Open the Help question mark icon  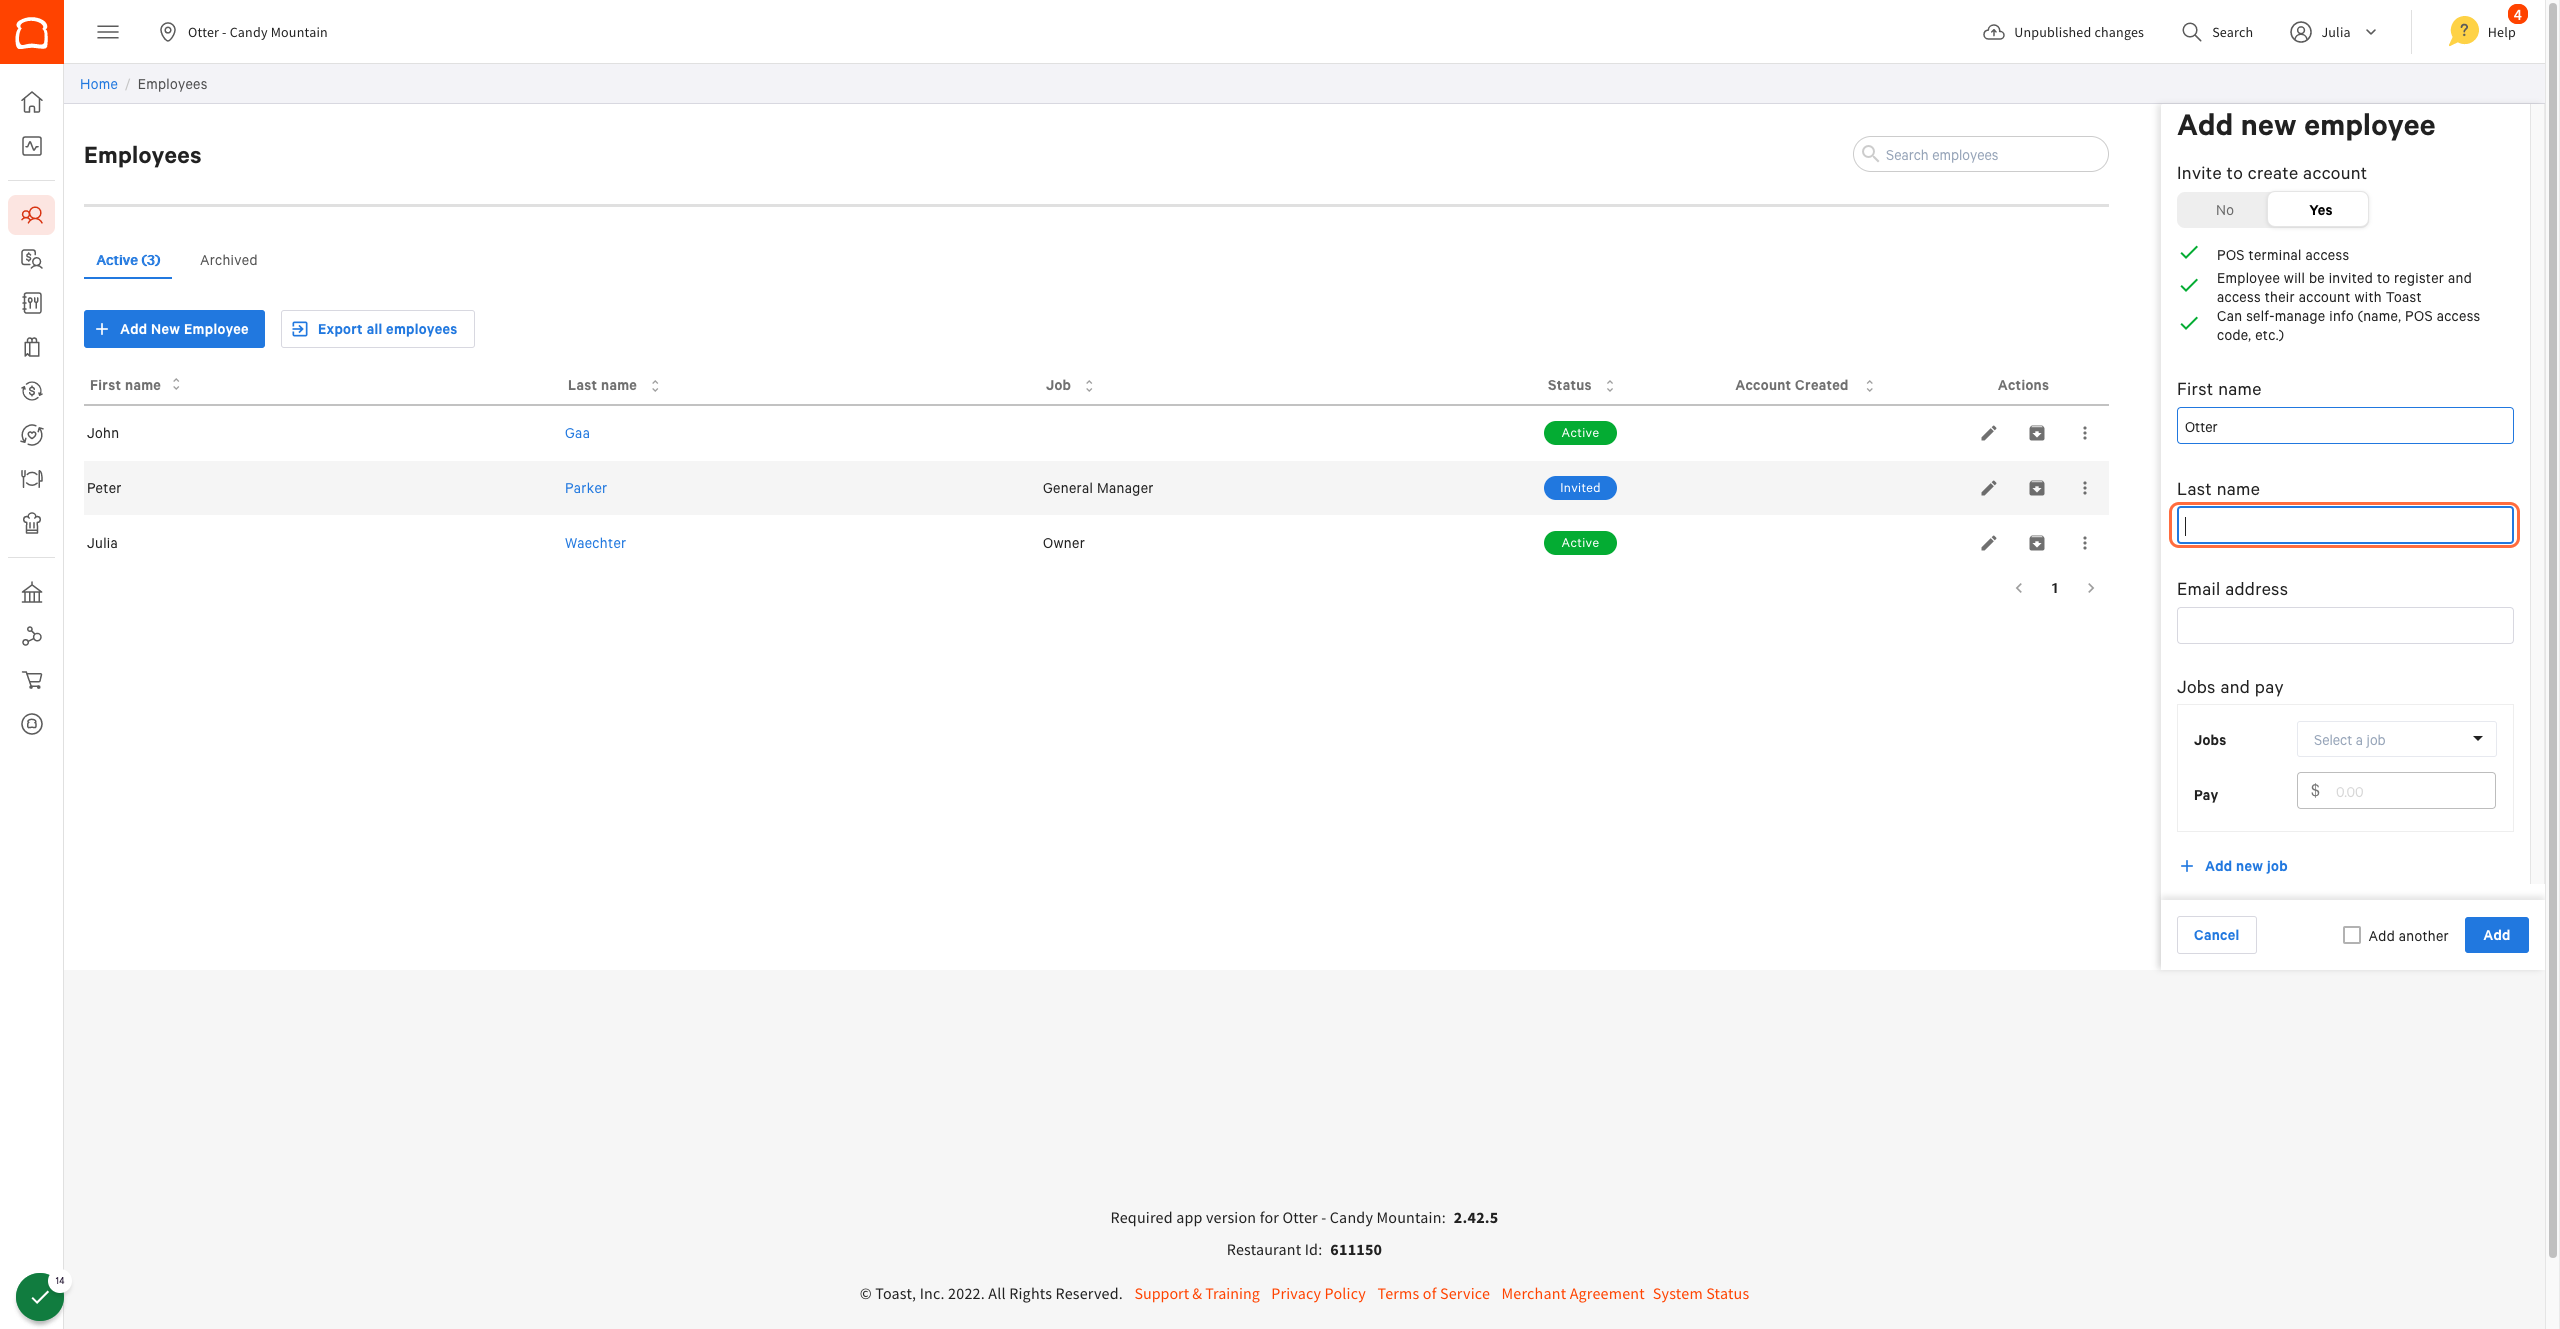(2463, 32)
